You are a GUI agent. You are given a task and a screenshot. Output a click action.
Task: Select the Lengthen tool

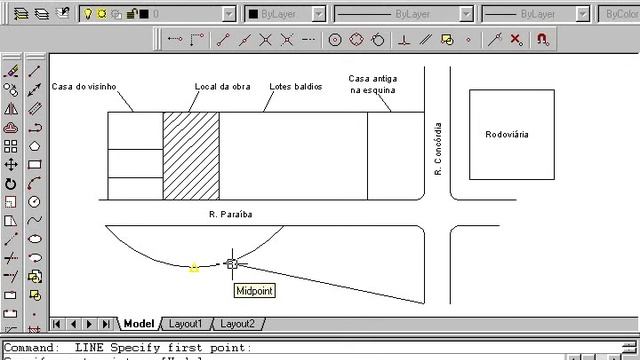[11, 240]
